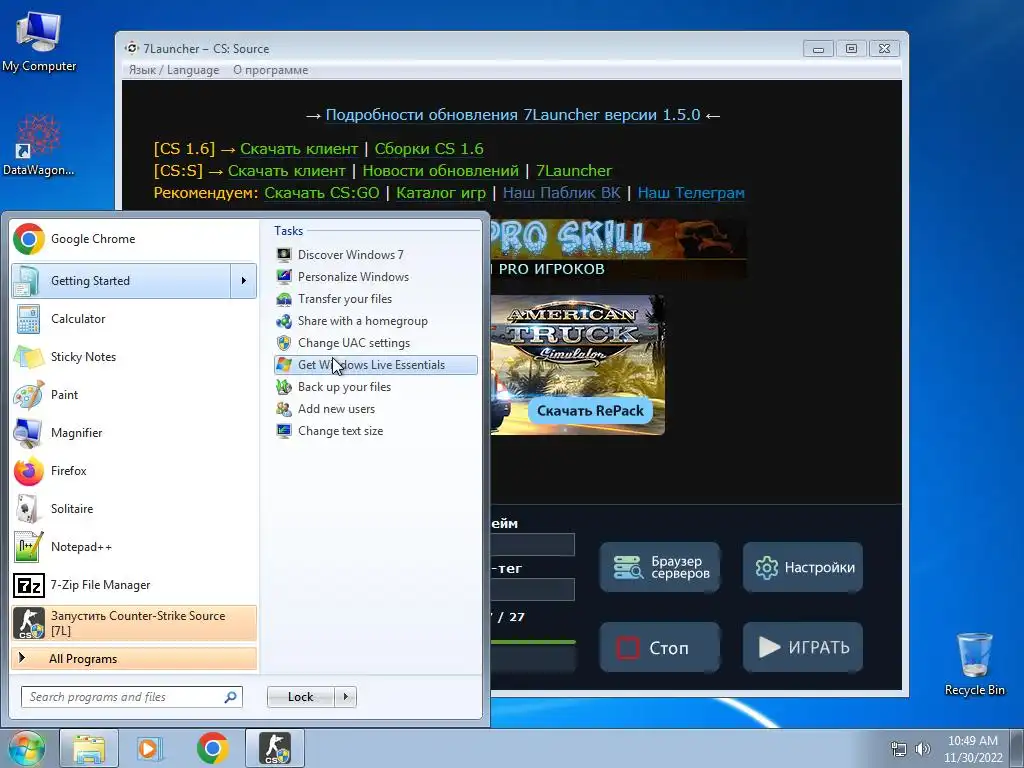Open Share with a homegroup task

(376, 321)
